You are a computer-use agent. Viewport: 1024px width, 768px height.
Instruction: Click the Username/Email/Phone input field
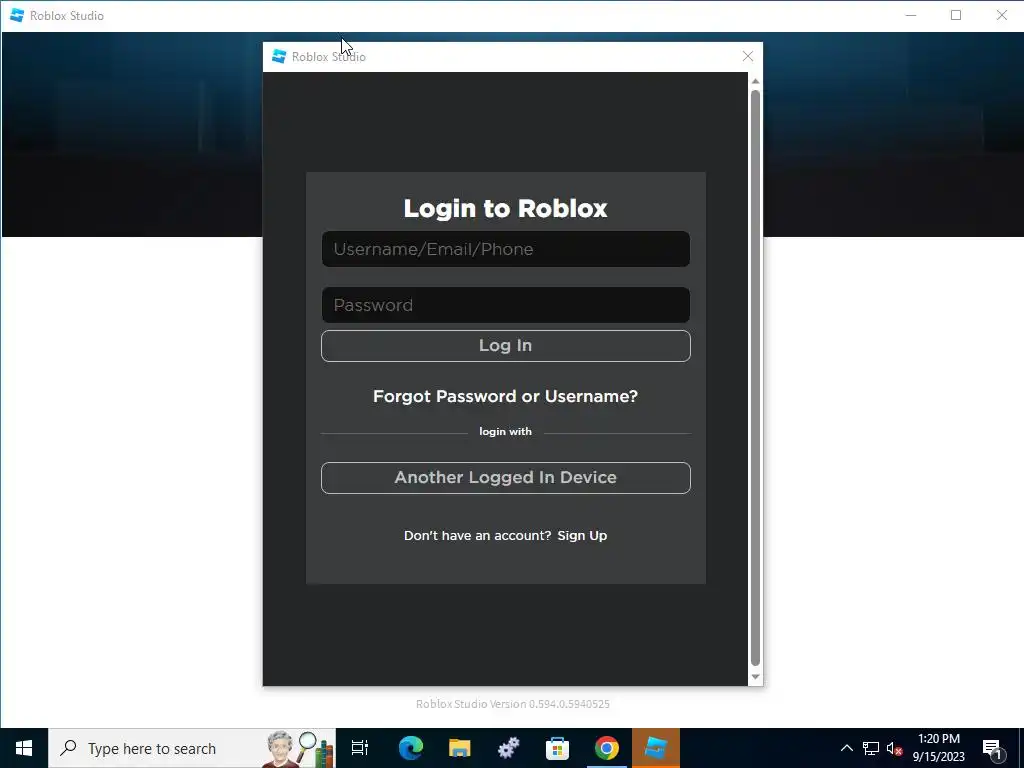tap(505, 249)
